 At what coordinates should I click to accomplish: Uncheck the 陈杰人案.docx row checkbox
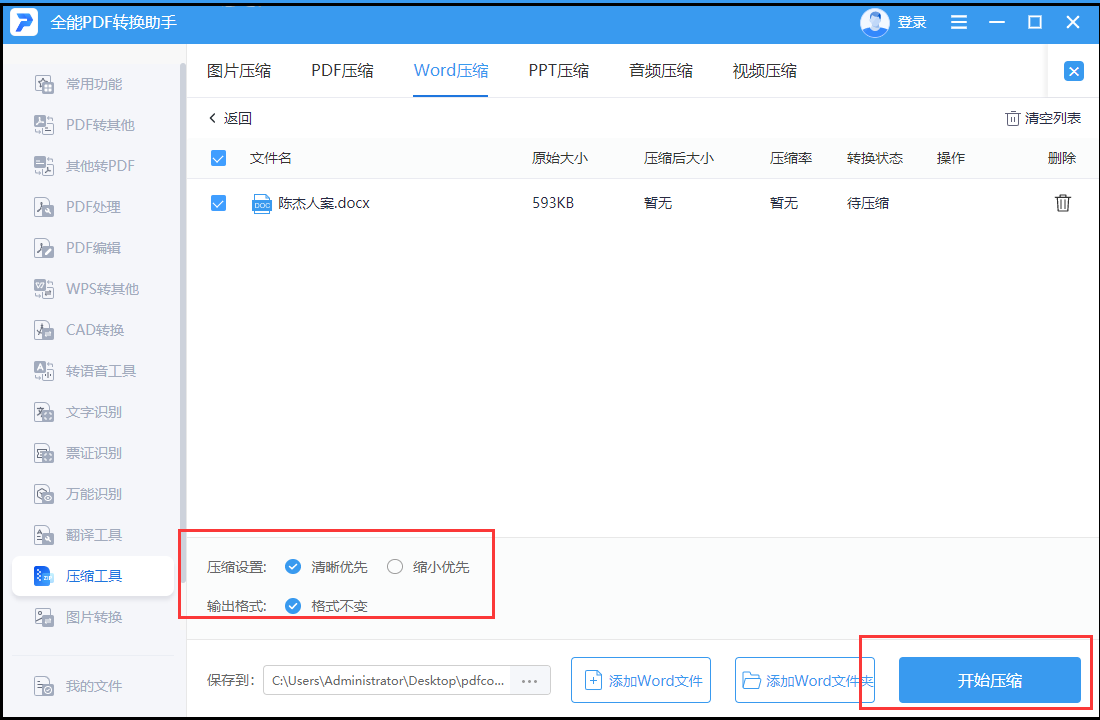[218, 204]
